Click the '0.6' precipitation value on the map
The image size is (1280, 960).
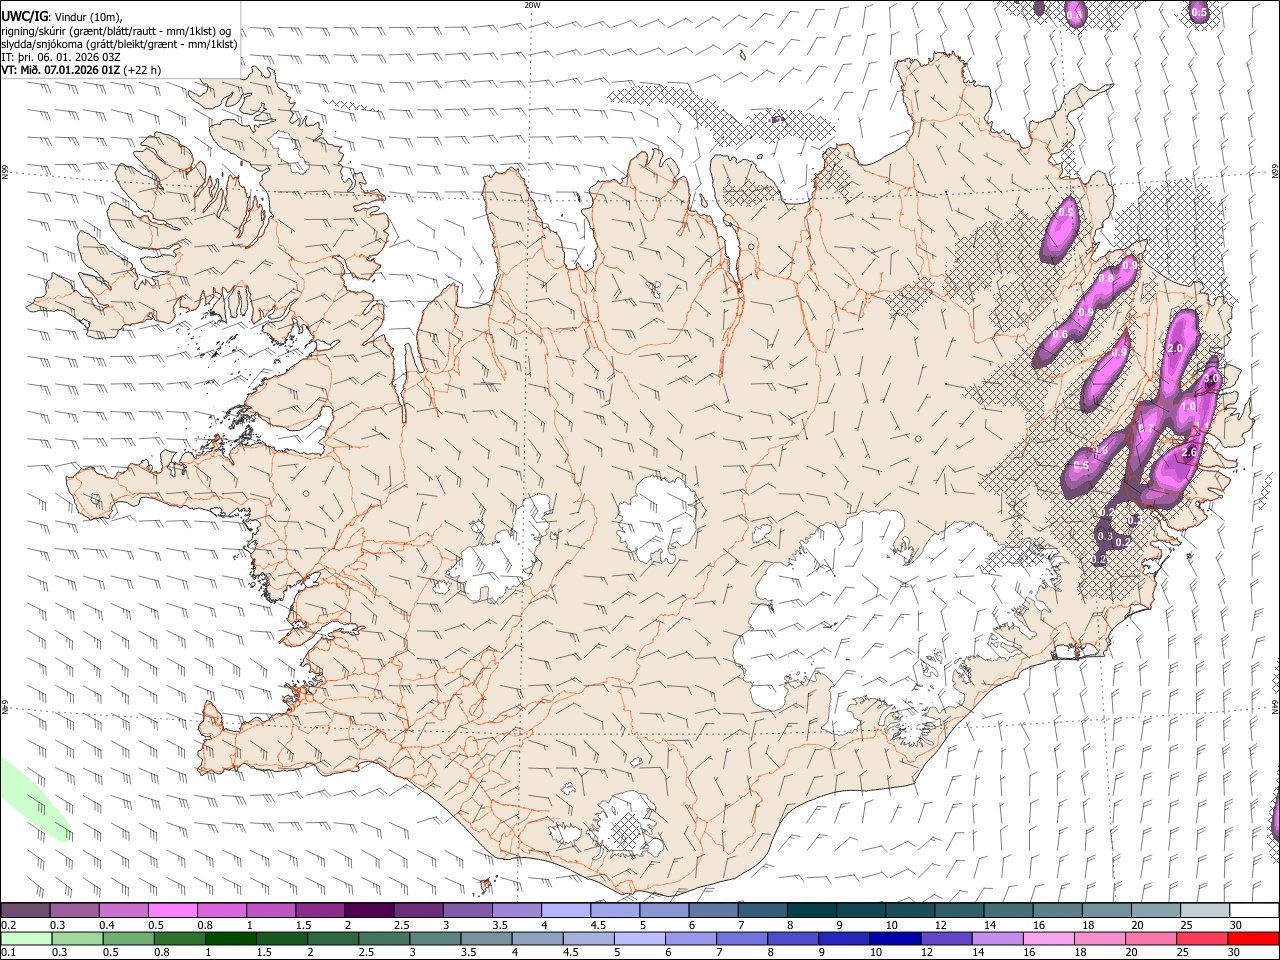click(x=1060, y=335)
